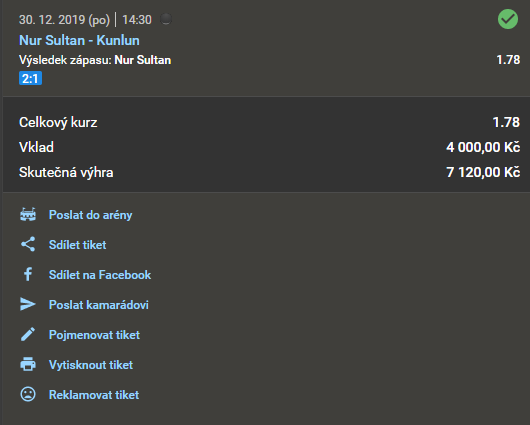Click the Skutečná výhra amount 7 120,00 Kč

point(483,172)
